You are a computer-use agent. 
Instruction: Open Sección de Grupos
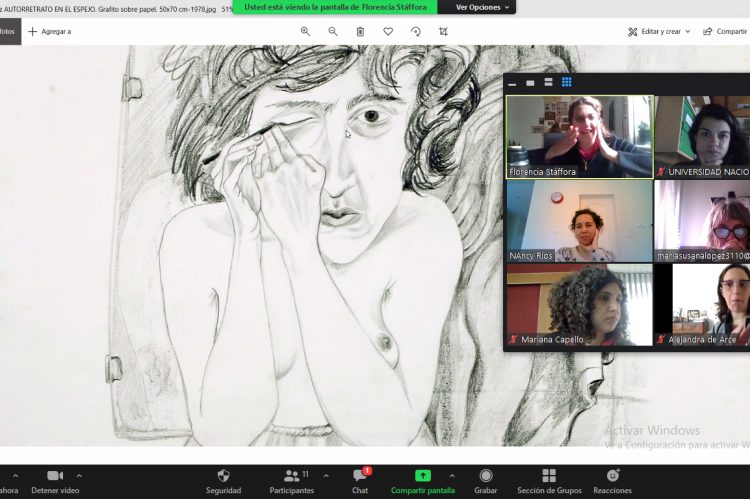coord(549,481)
